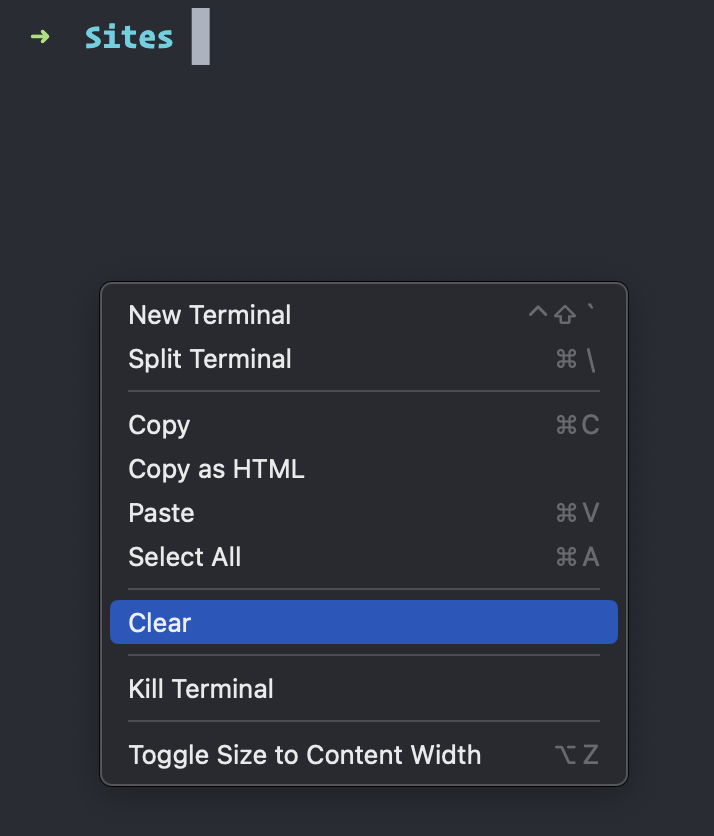Click Toggle Size to Content Width
Viewport: 714px width, 836px height.
[303, 755]
